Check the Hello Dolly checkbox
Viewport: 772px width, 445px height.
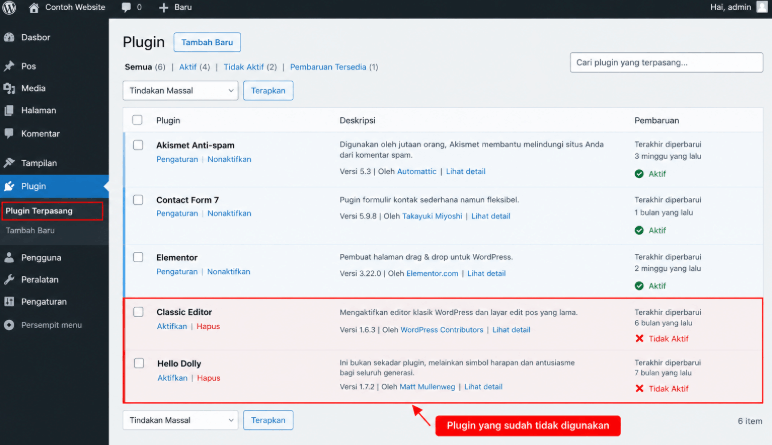pyautogui.click(x=139, y=363)
